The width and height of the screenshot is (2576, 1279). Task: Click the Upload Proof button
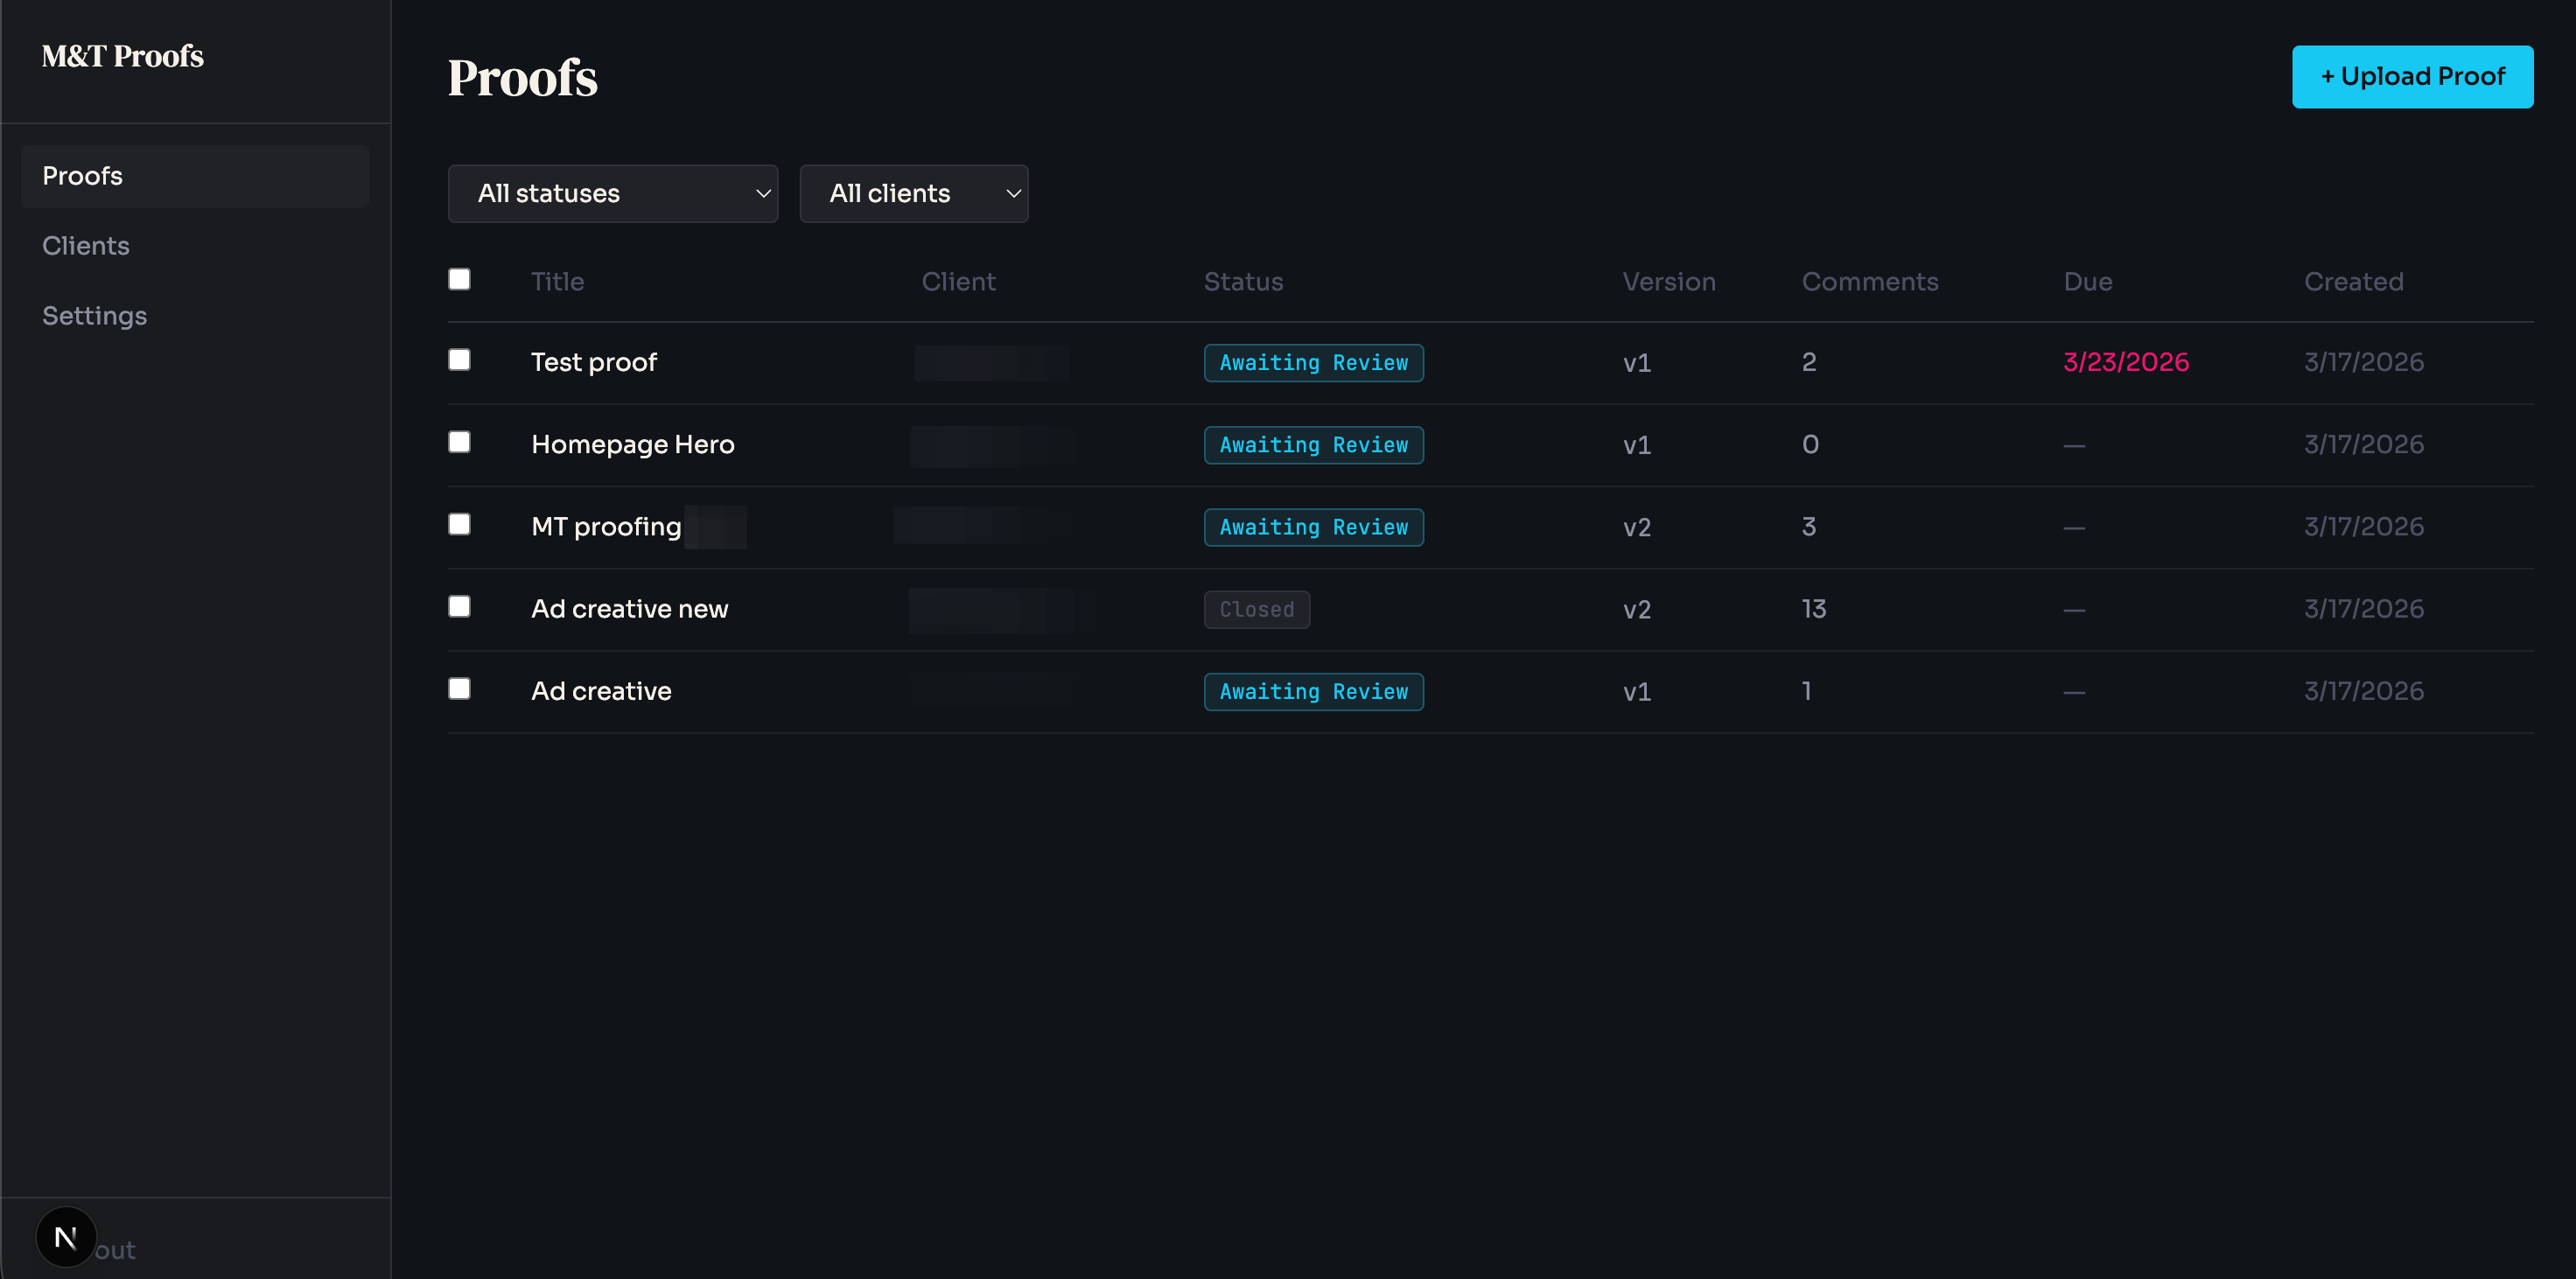pos(2412,77)
